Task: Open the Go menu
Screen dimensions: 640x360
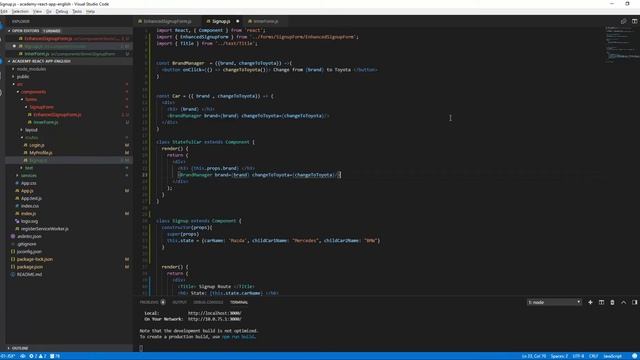Action: (49, 11)
